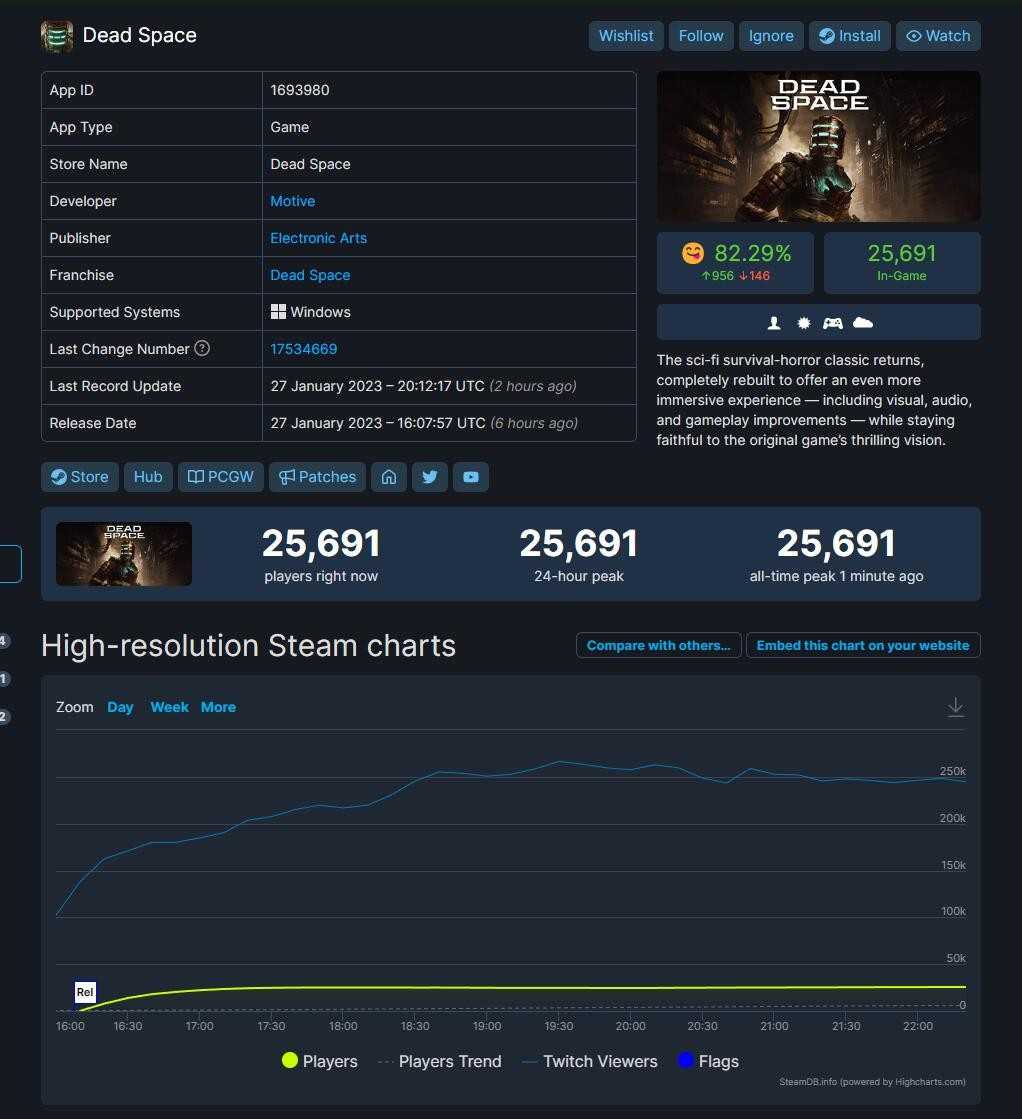The width and height of the screenshot is (1022, 1119).
Task: Click the Rel release flag marker on chart
Action: (85, 992)
